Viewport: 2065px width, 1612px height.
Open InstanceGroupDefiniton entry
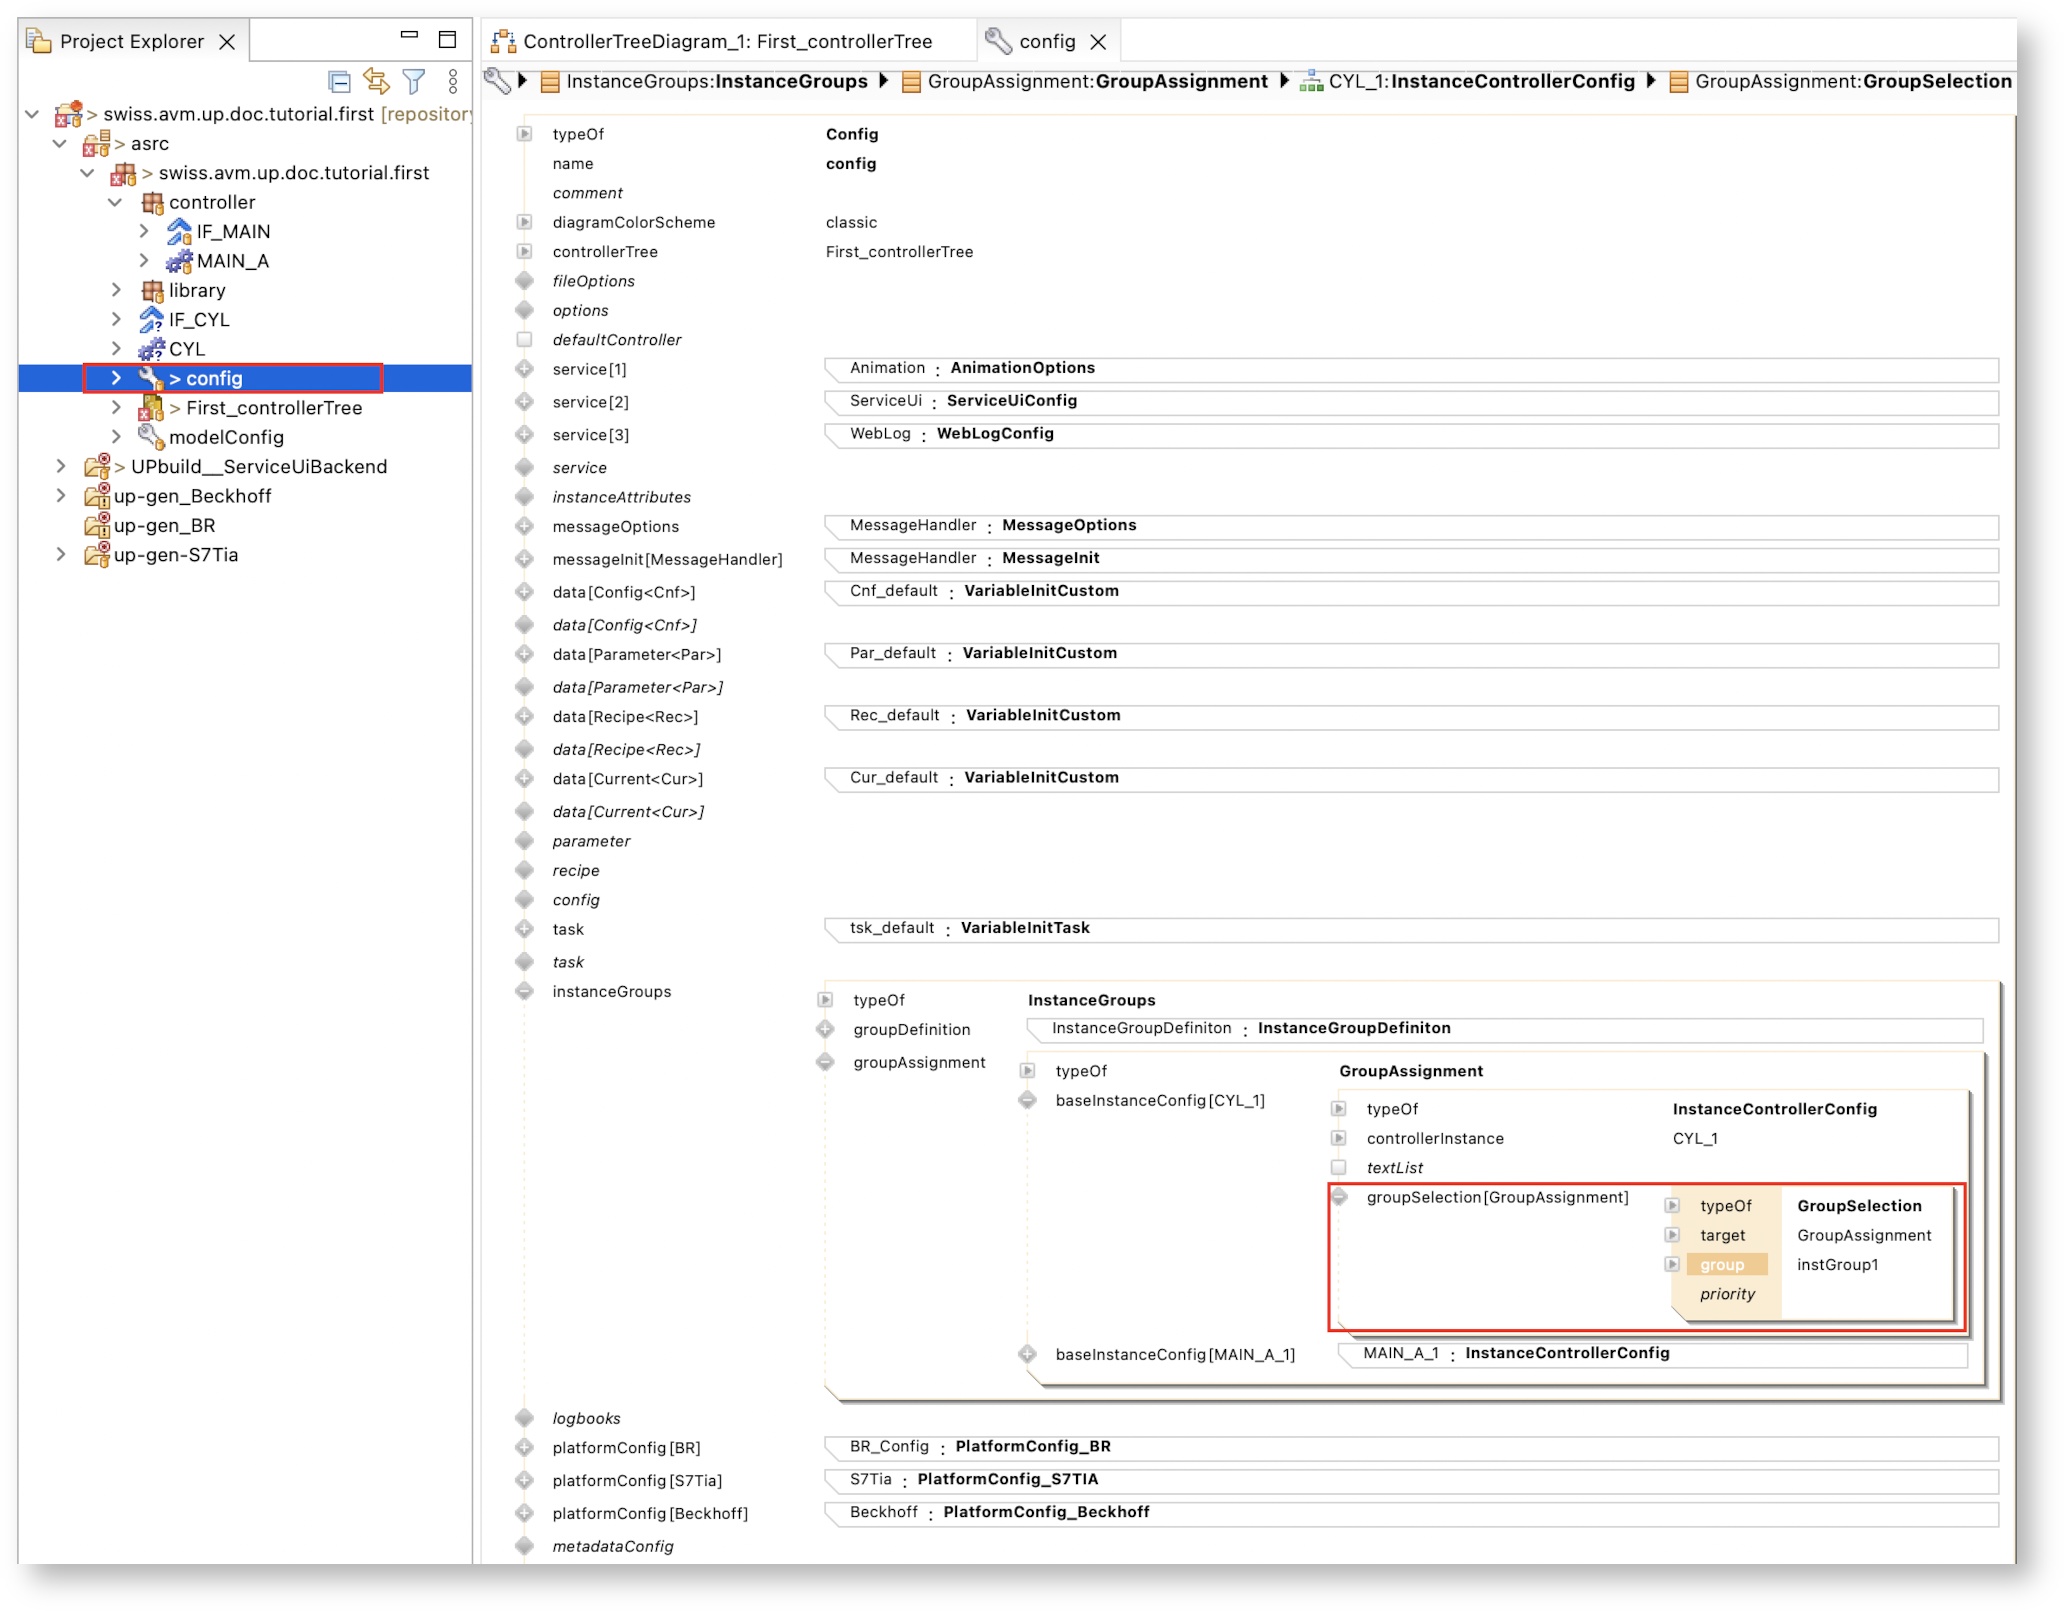(x=1504, y=1029)
